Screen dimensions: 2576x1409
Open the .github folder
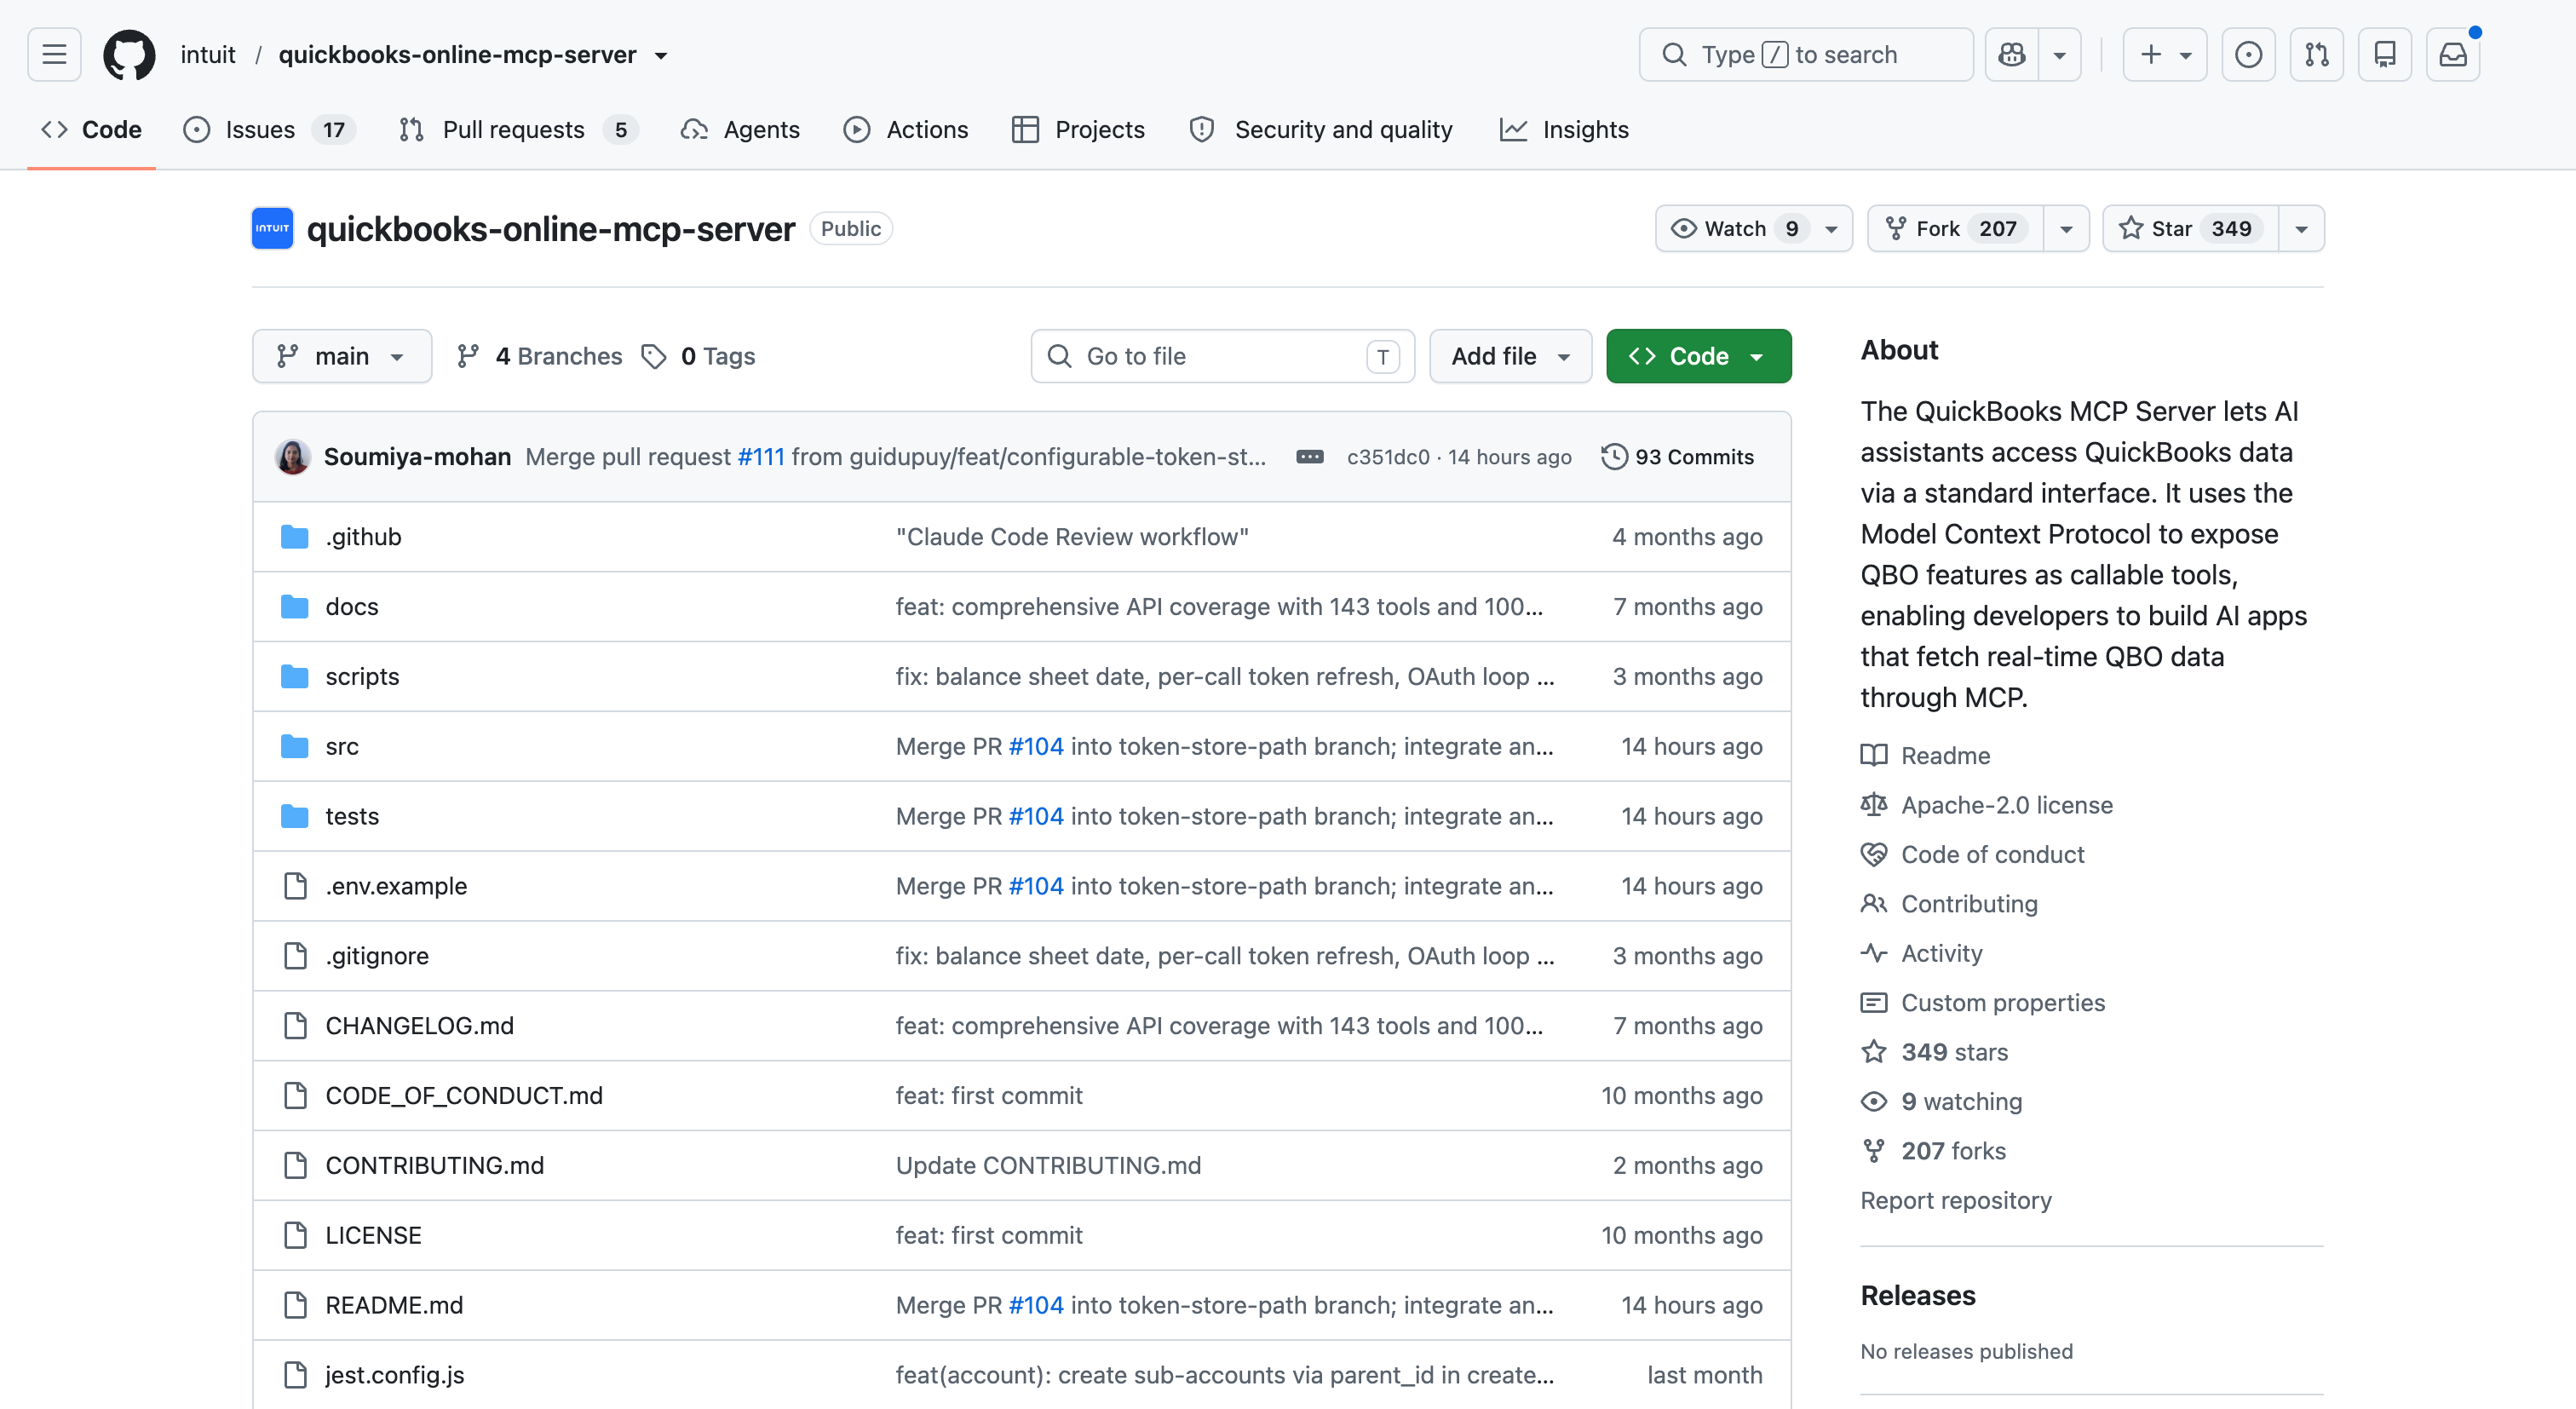[x=363, y=537]
